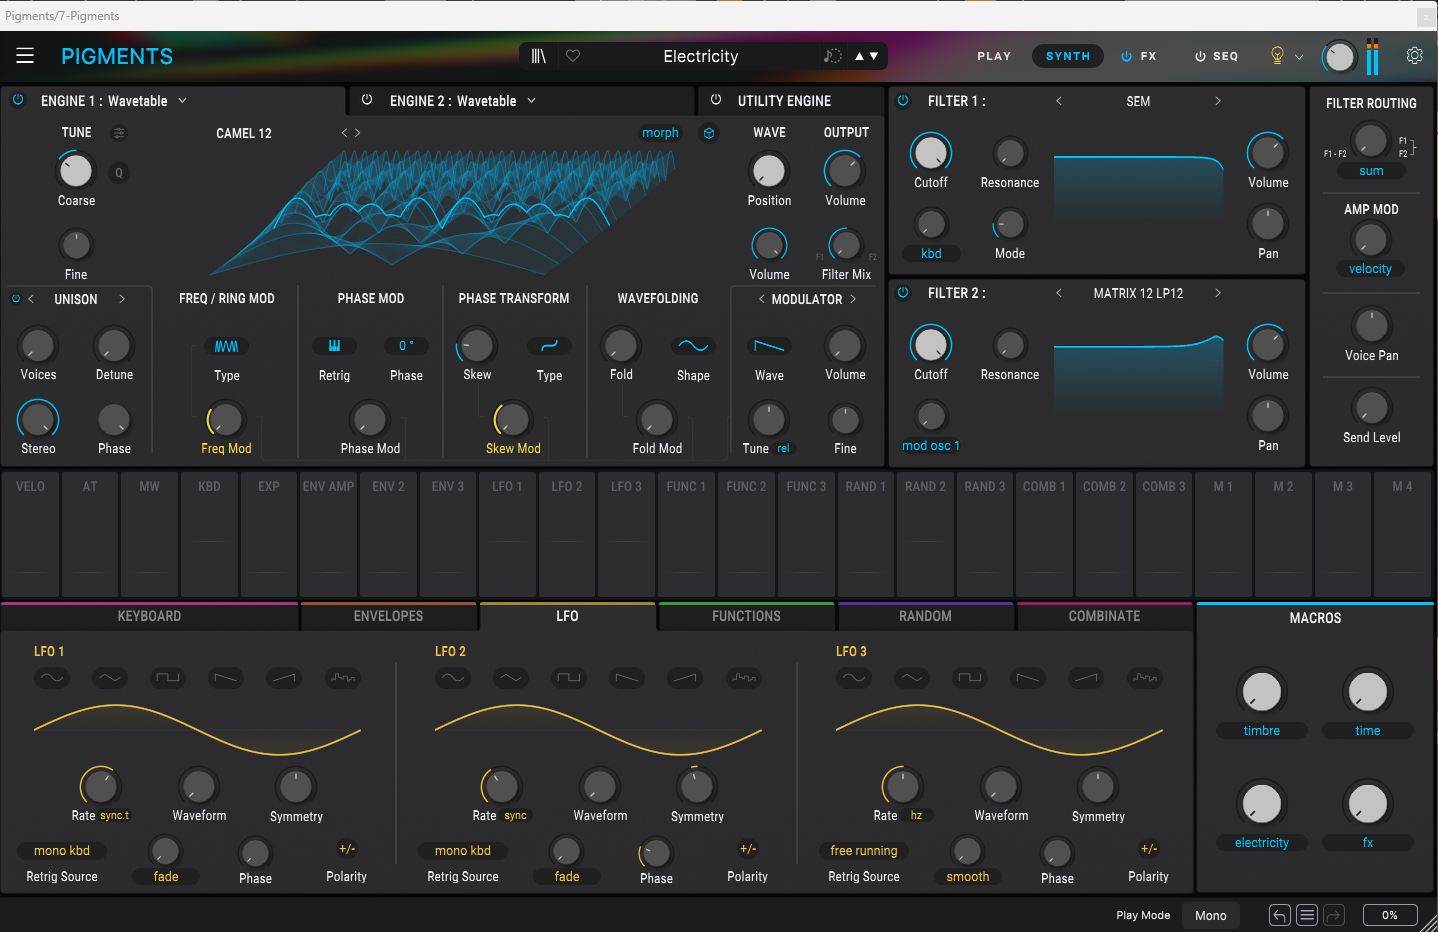The height and width of the screenshot is (932, 1438).
Task: Click the Electricity preset name
Action: click(700, 57)
